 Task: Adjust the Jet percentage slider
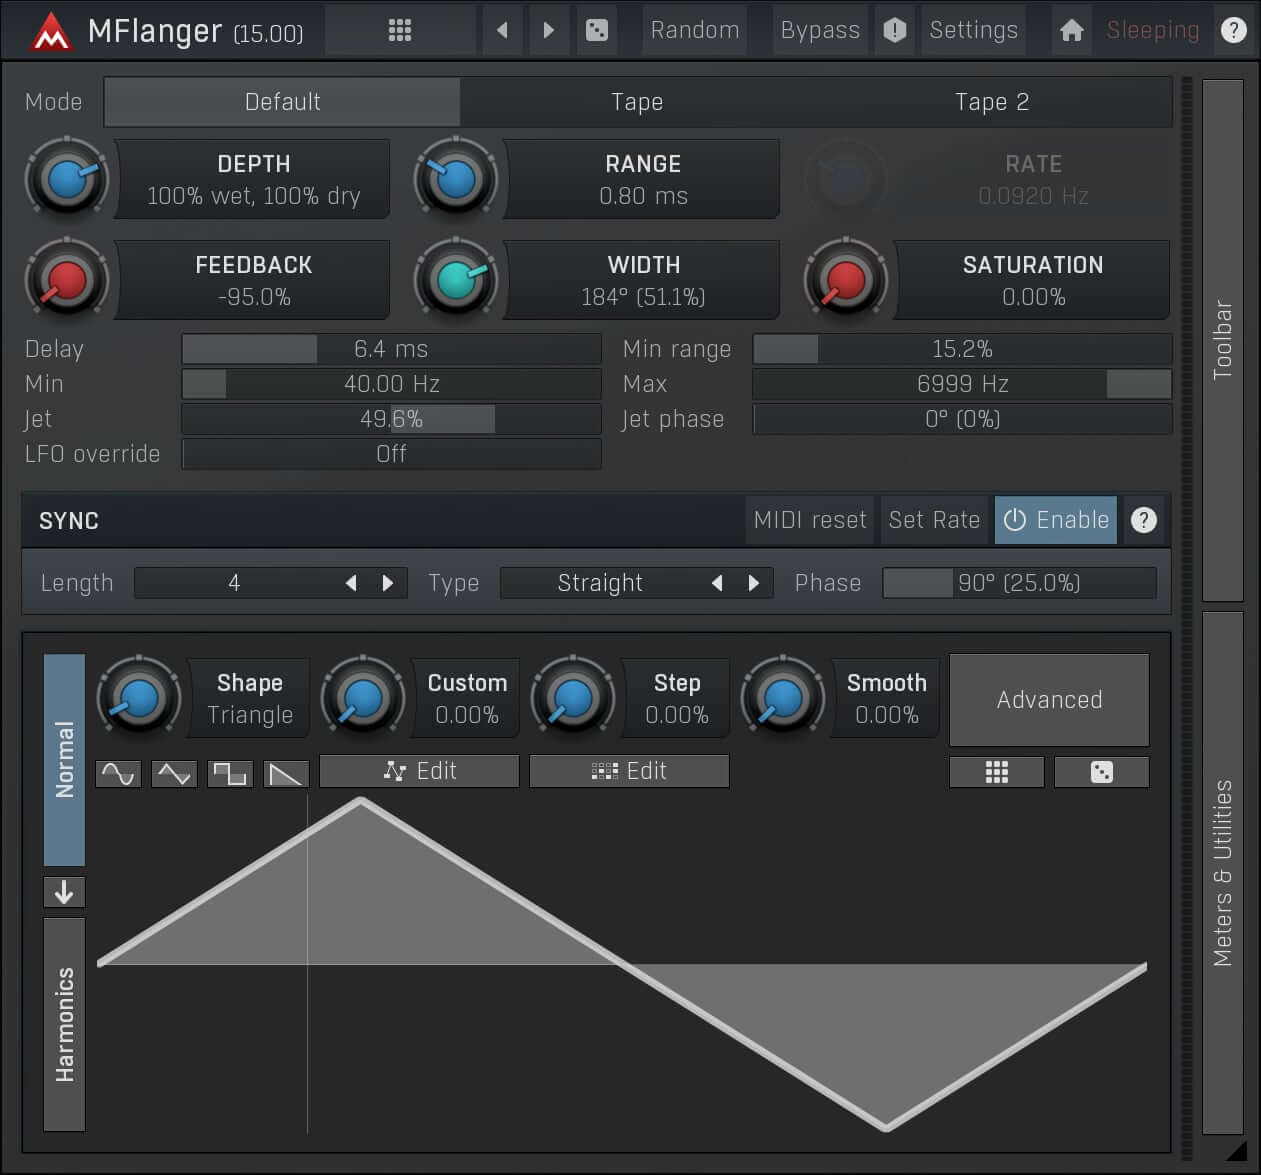pyautogui.click(x=391, y=419)
